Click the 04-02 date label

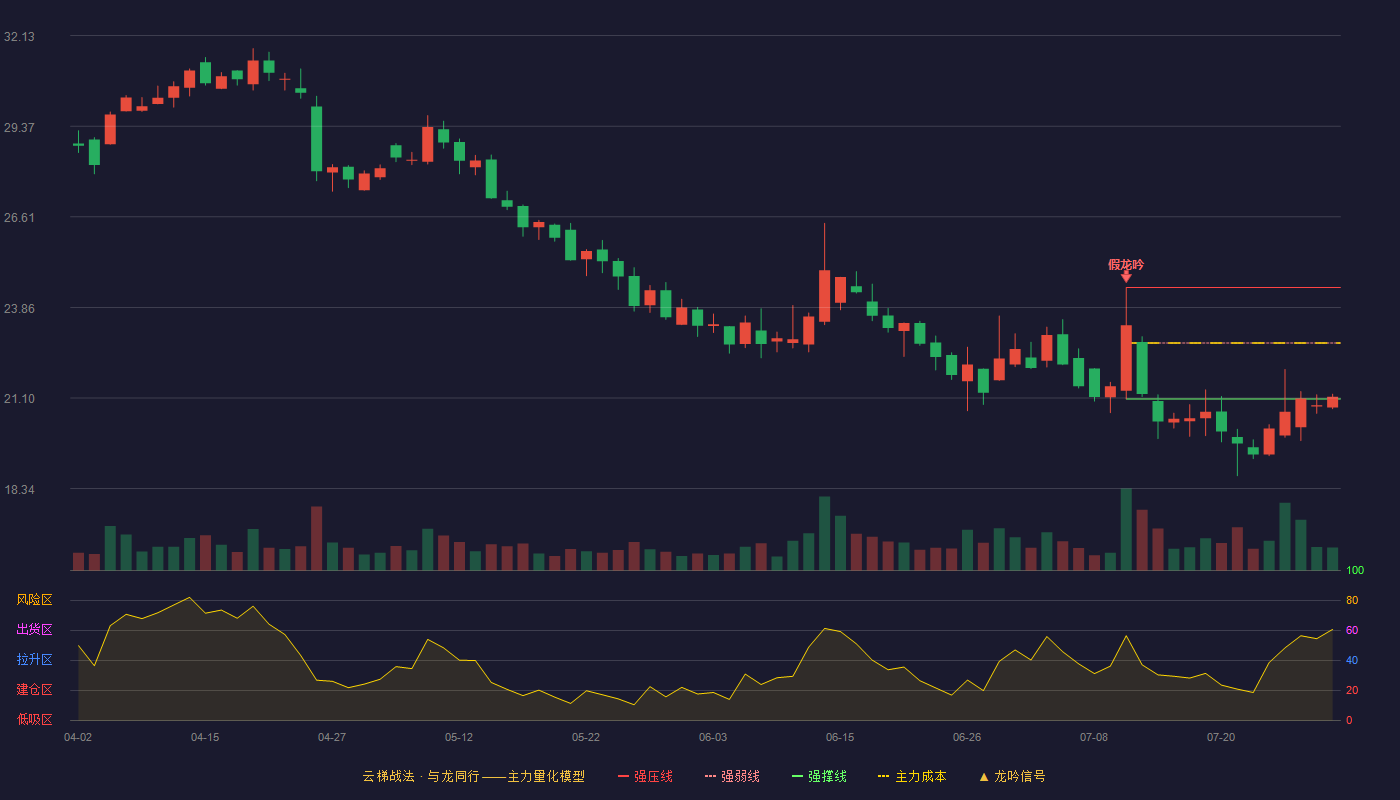[78, 737]
